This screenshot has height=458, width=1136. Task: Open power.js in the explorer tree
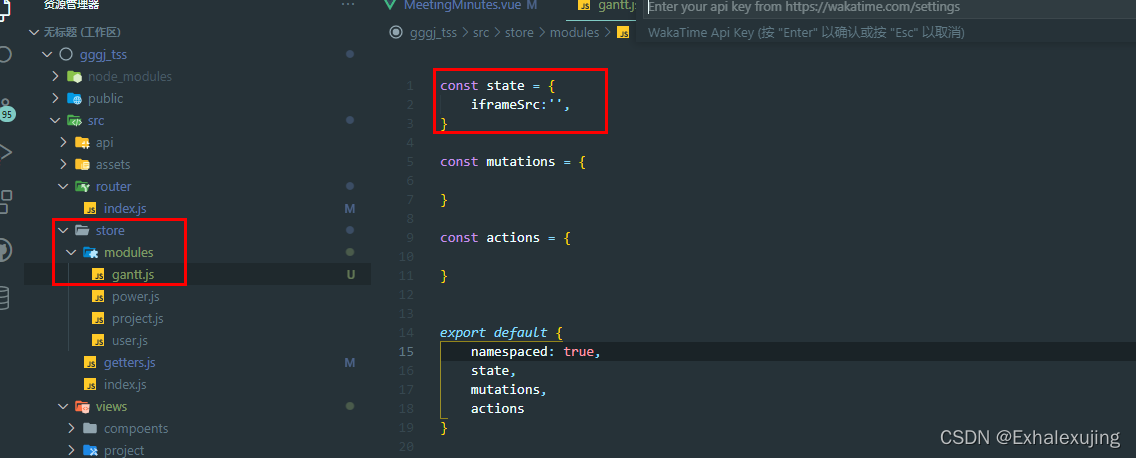pyautogui.click(x=135, y=296)
